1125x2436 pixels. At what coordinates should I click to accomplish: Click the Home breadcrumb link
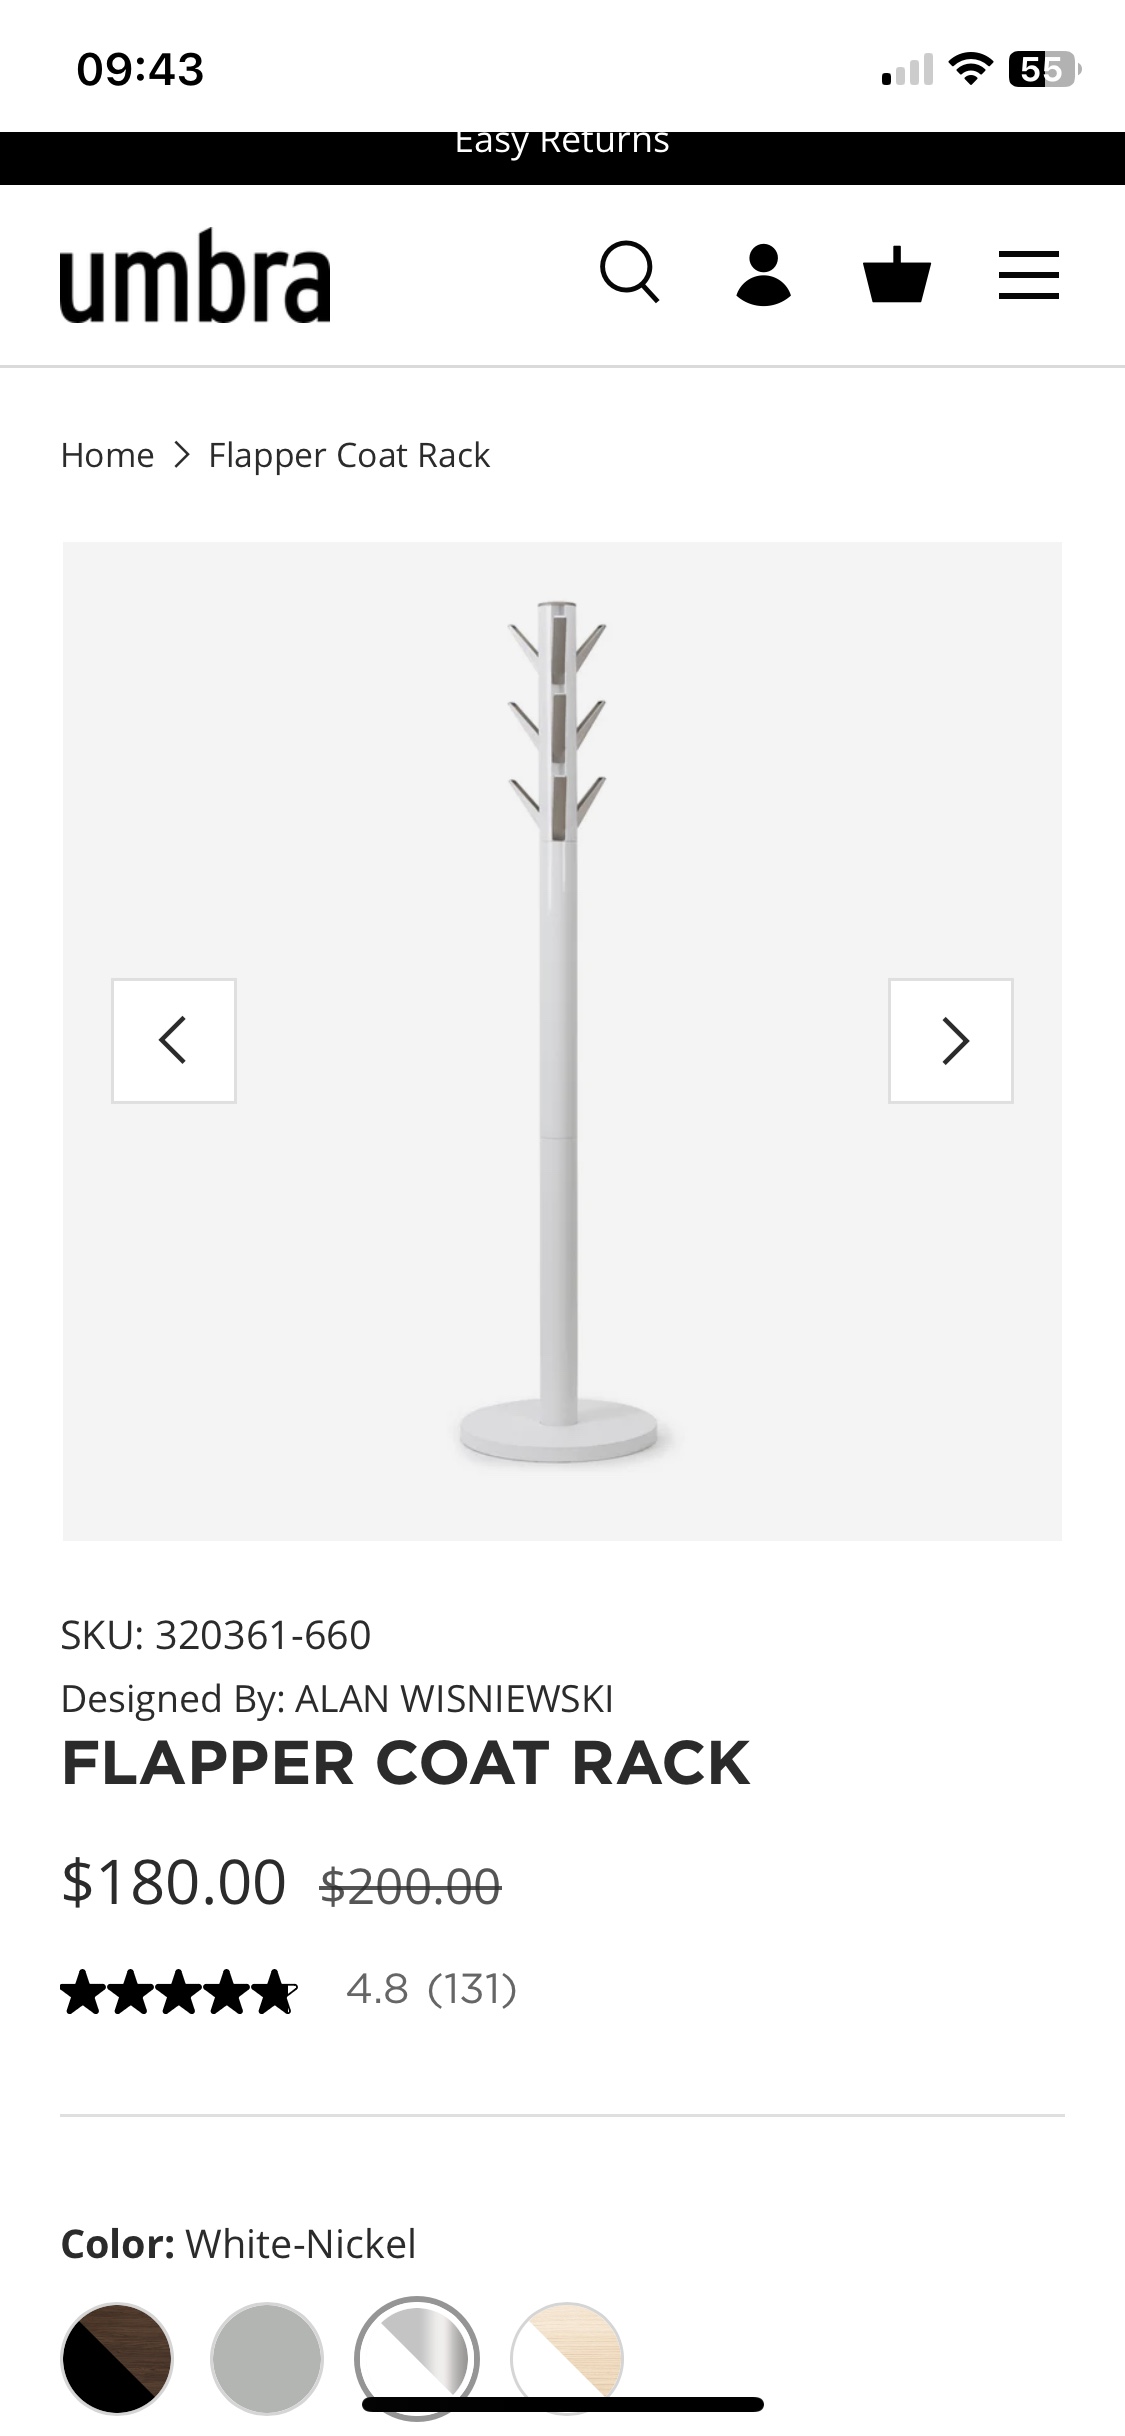(x=108, y=455)
